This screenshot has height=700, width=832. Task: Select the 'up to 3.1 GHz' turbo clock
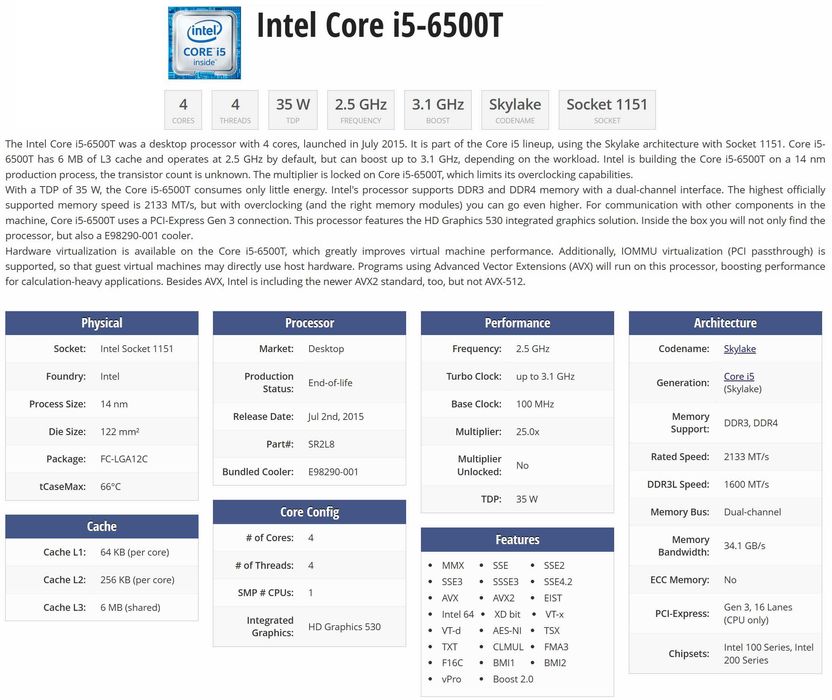coord(545,376)
